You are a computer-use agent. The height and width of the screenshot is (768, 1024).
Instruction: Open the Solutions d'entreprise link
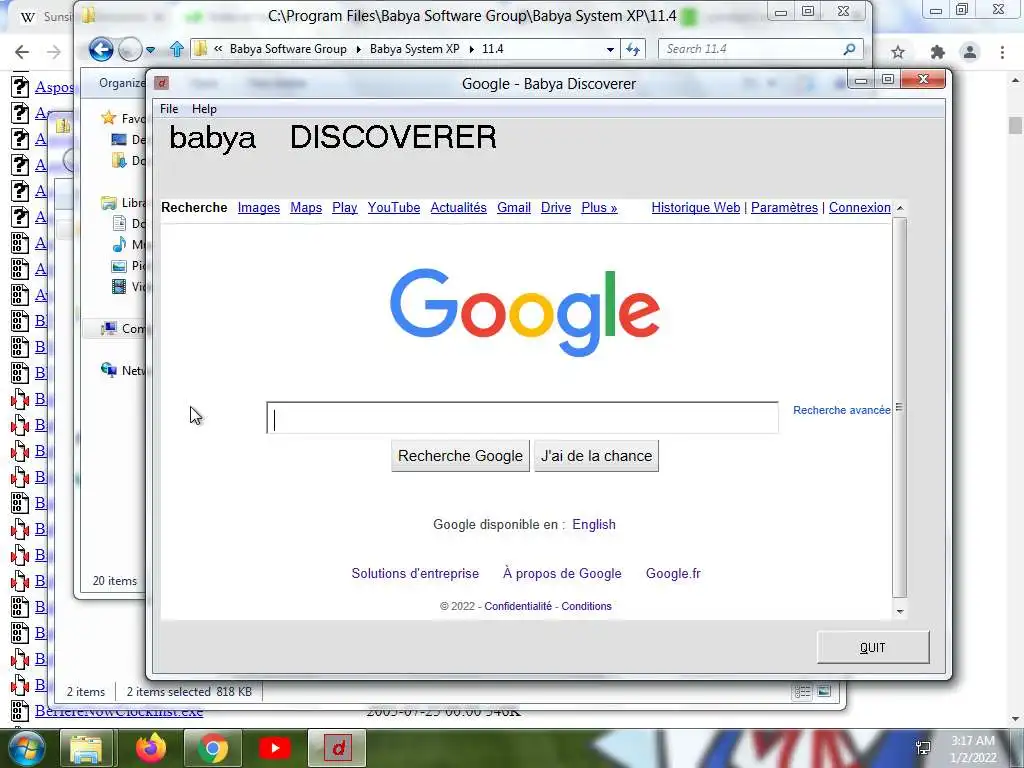415,573
